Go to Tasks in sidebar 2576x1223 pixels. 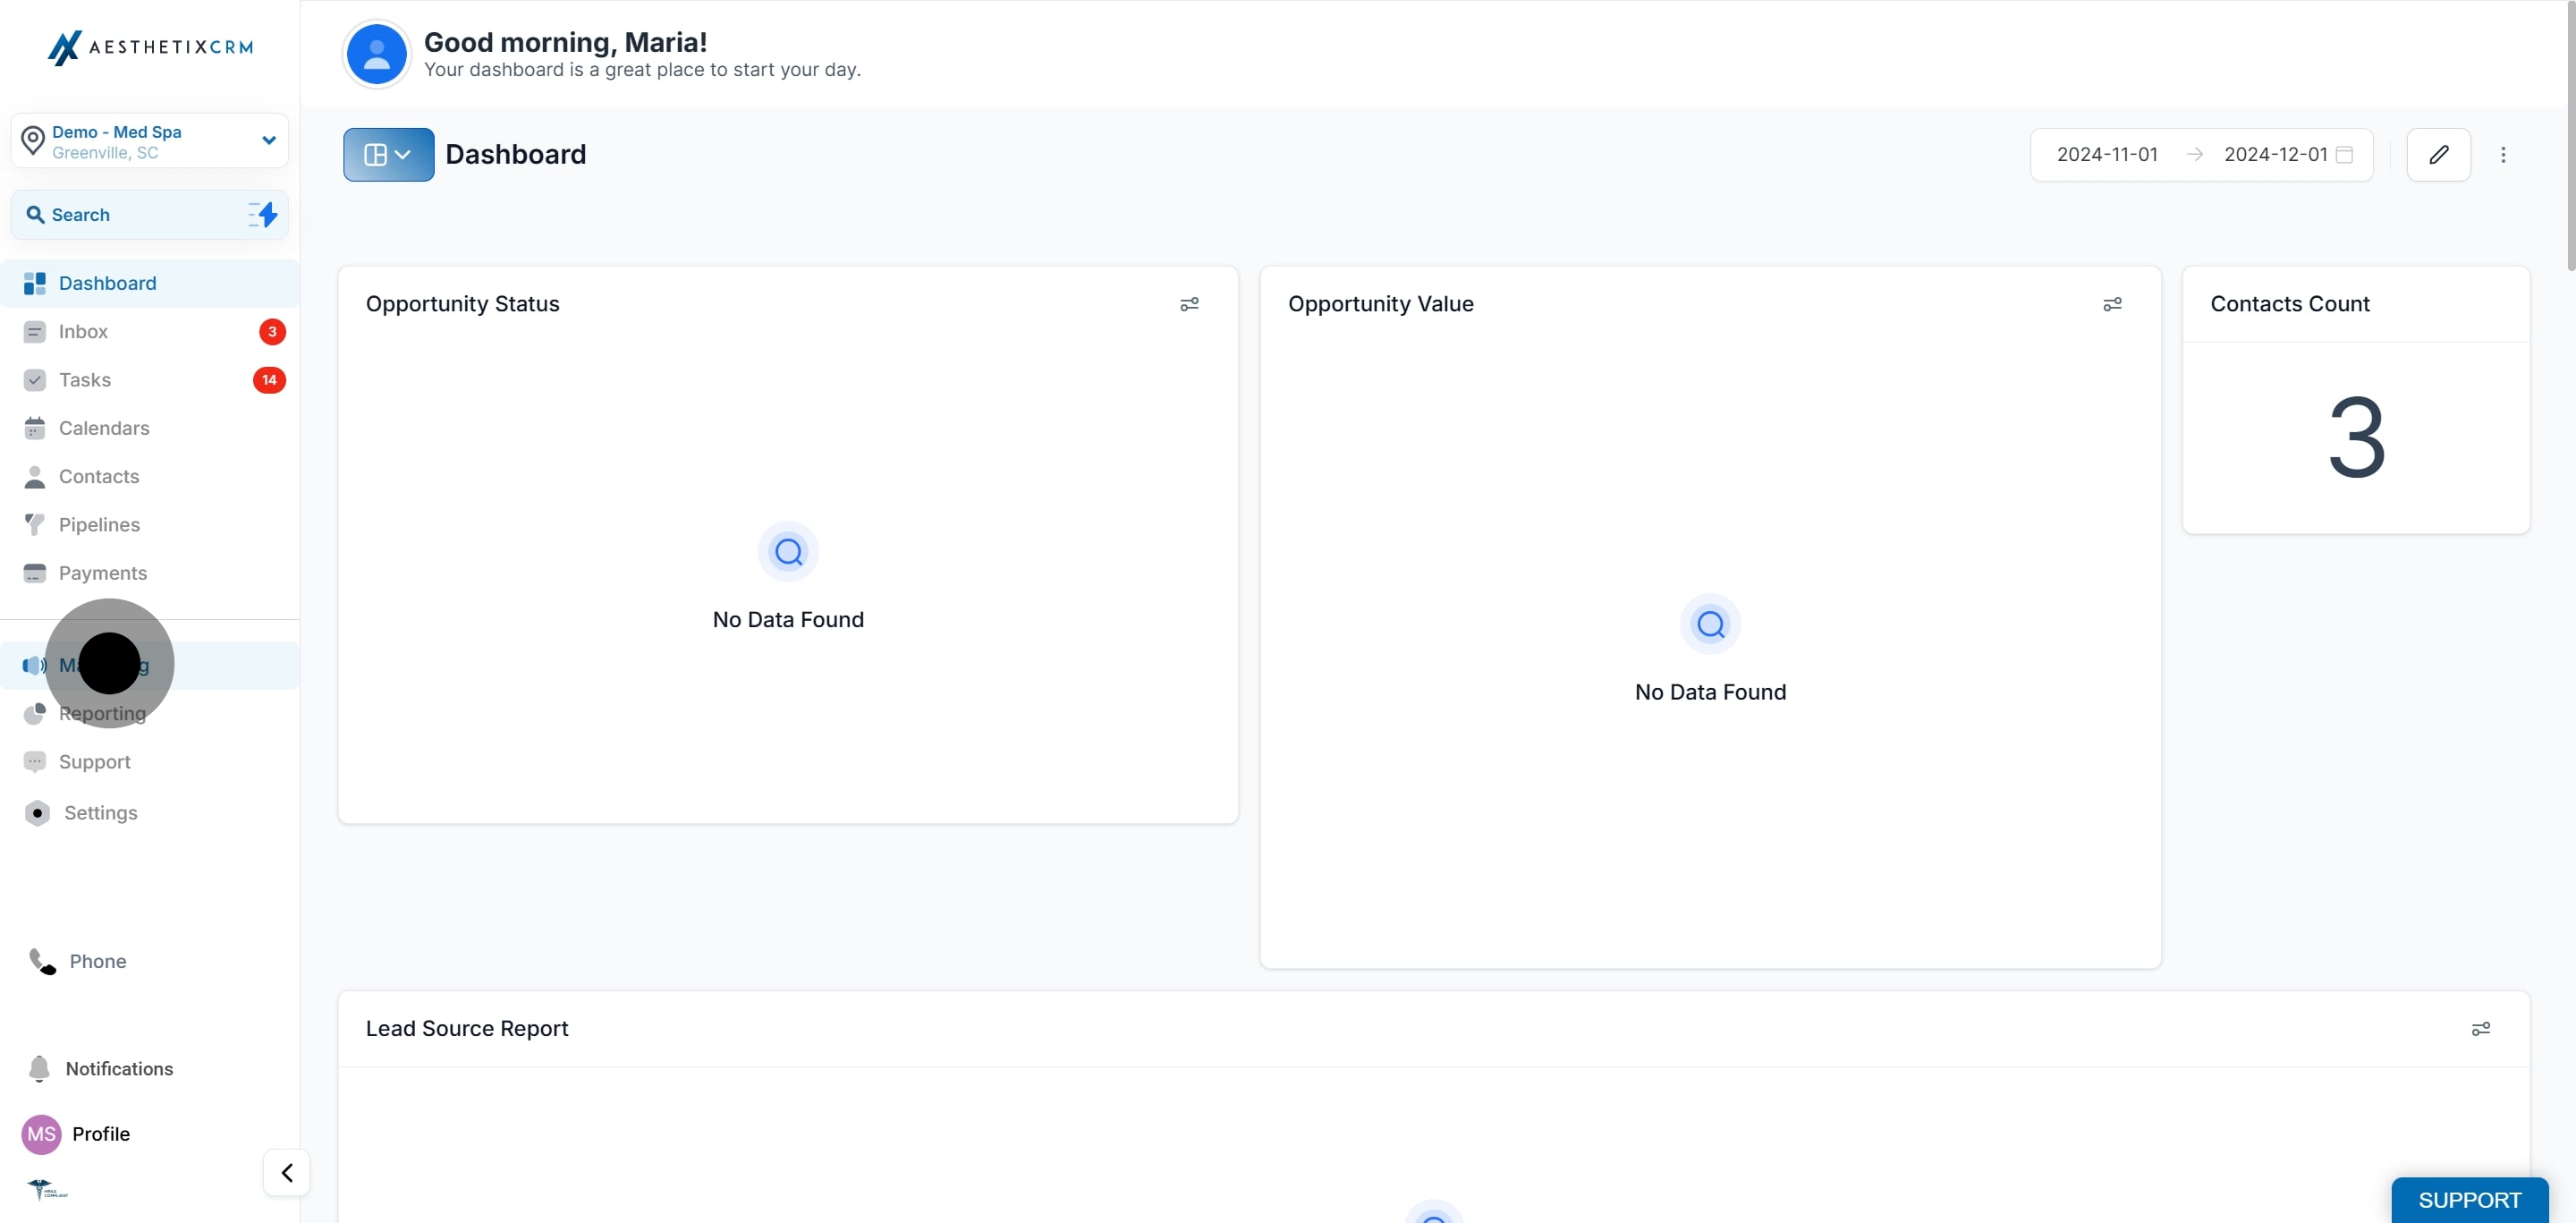click(x=85, y=380)
